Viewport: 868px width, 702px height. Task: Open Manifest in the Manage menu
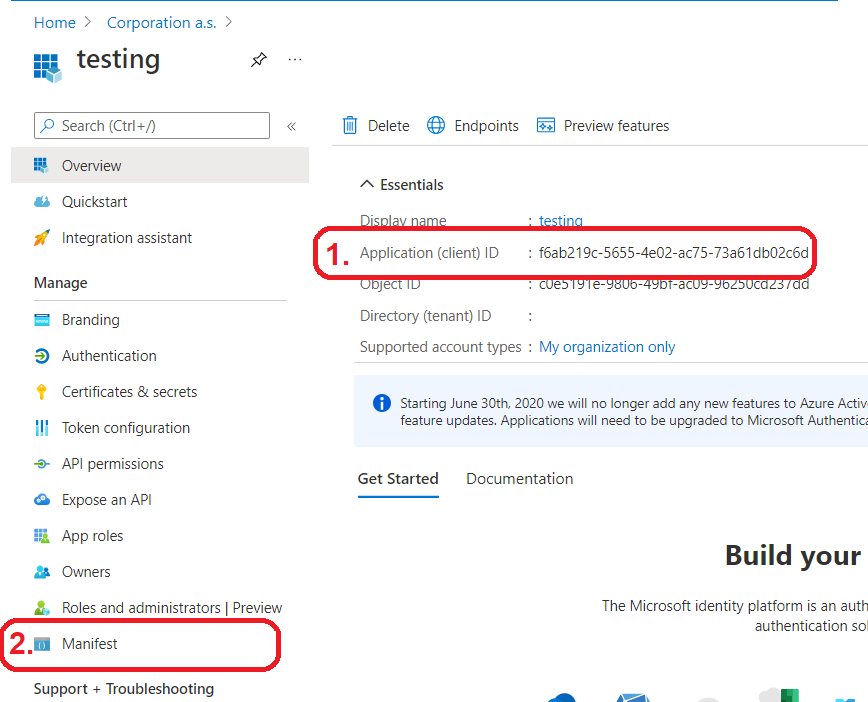tap(89, 644)
